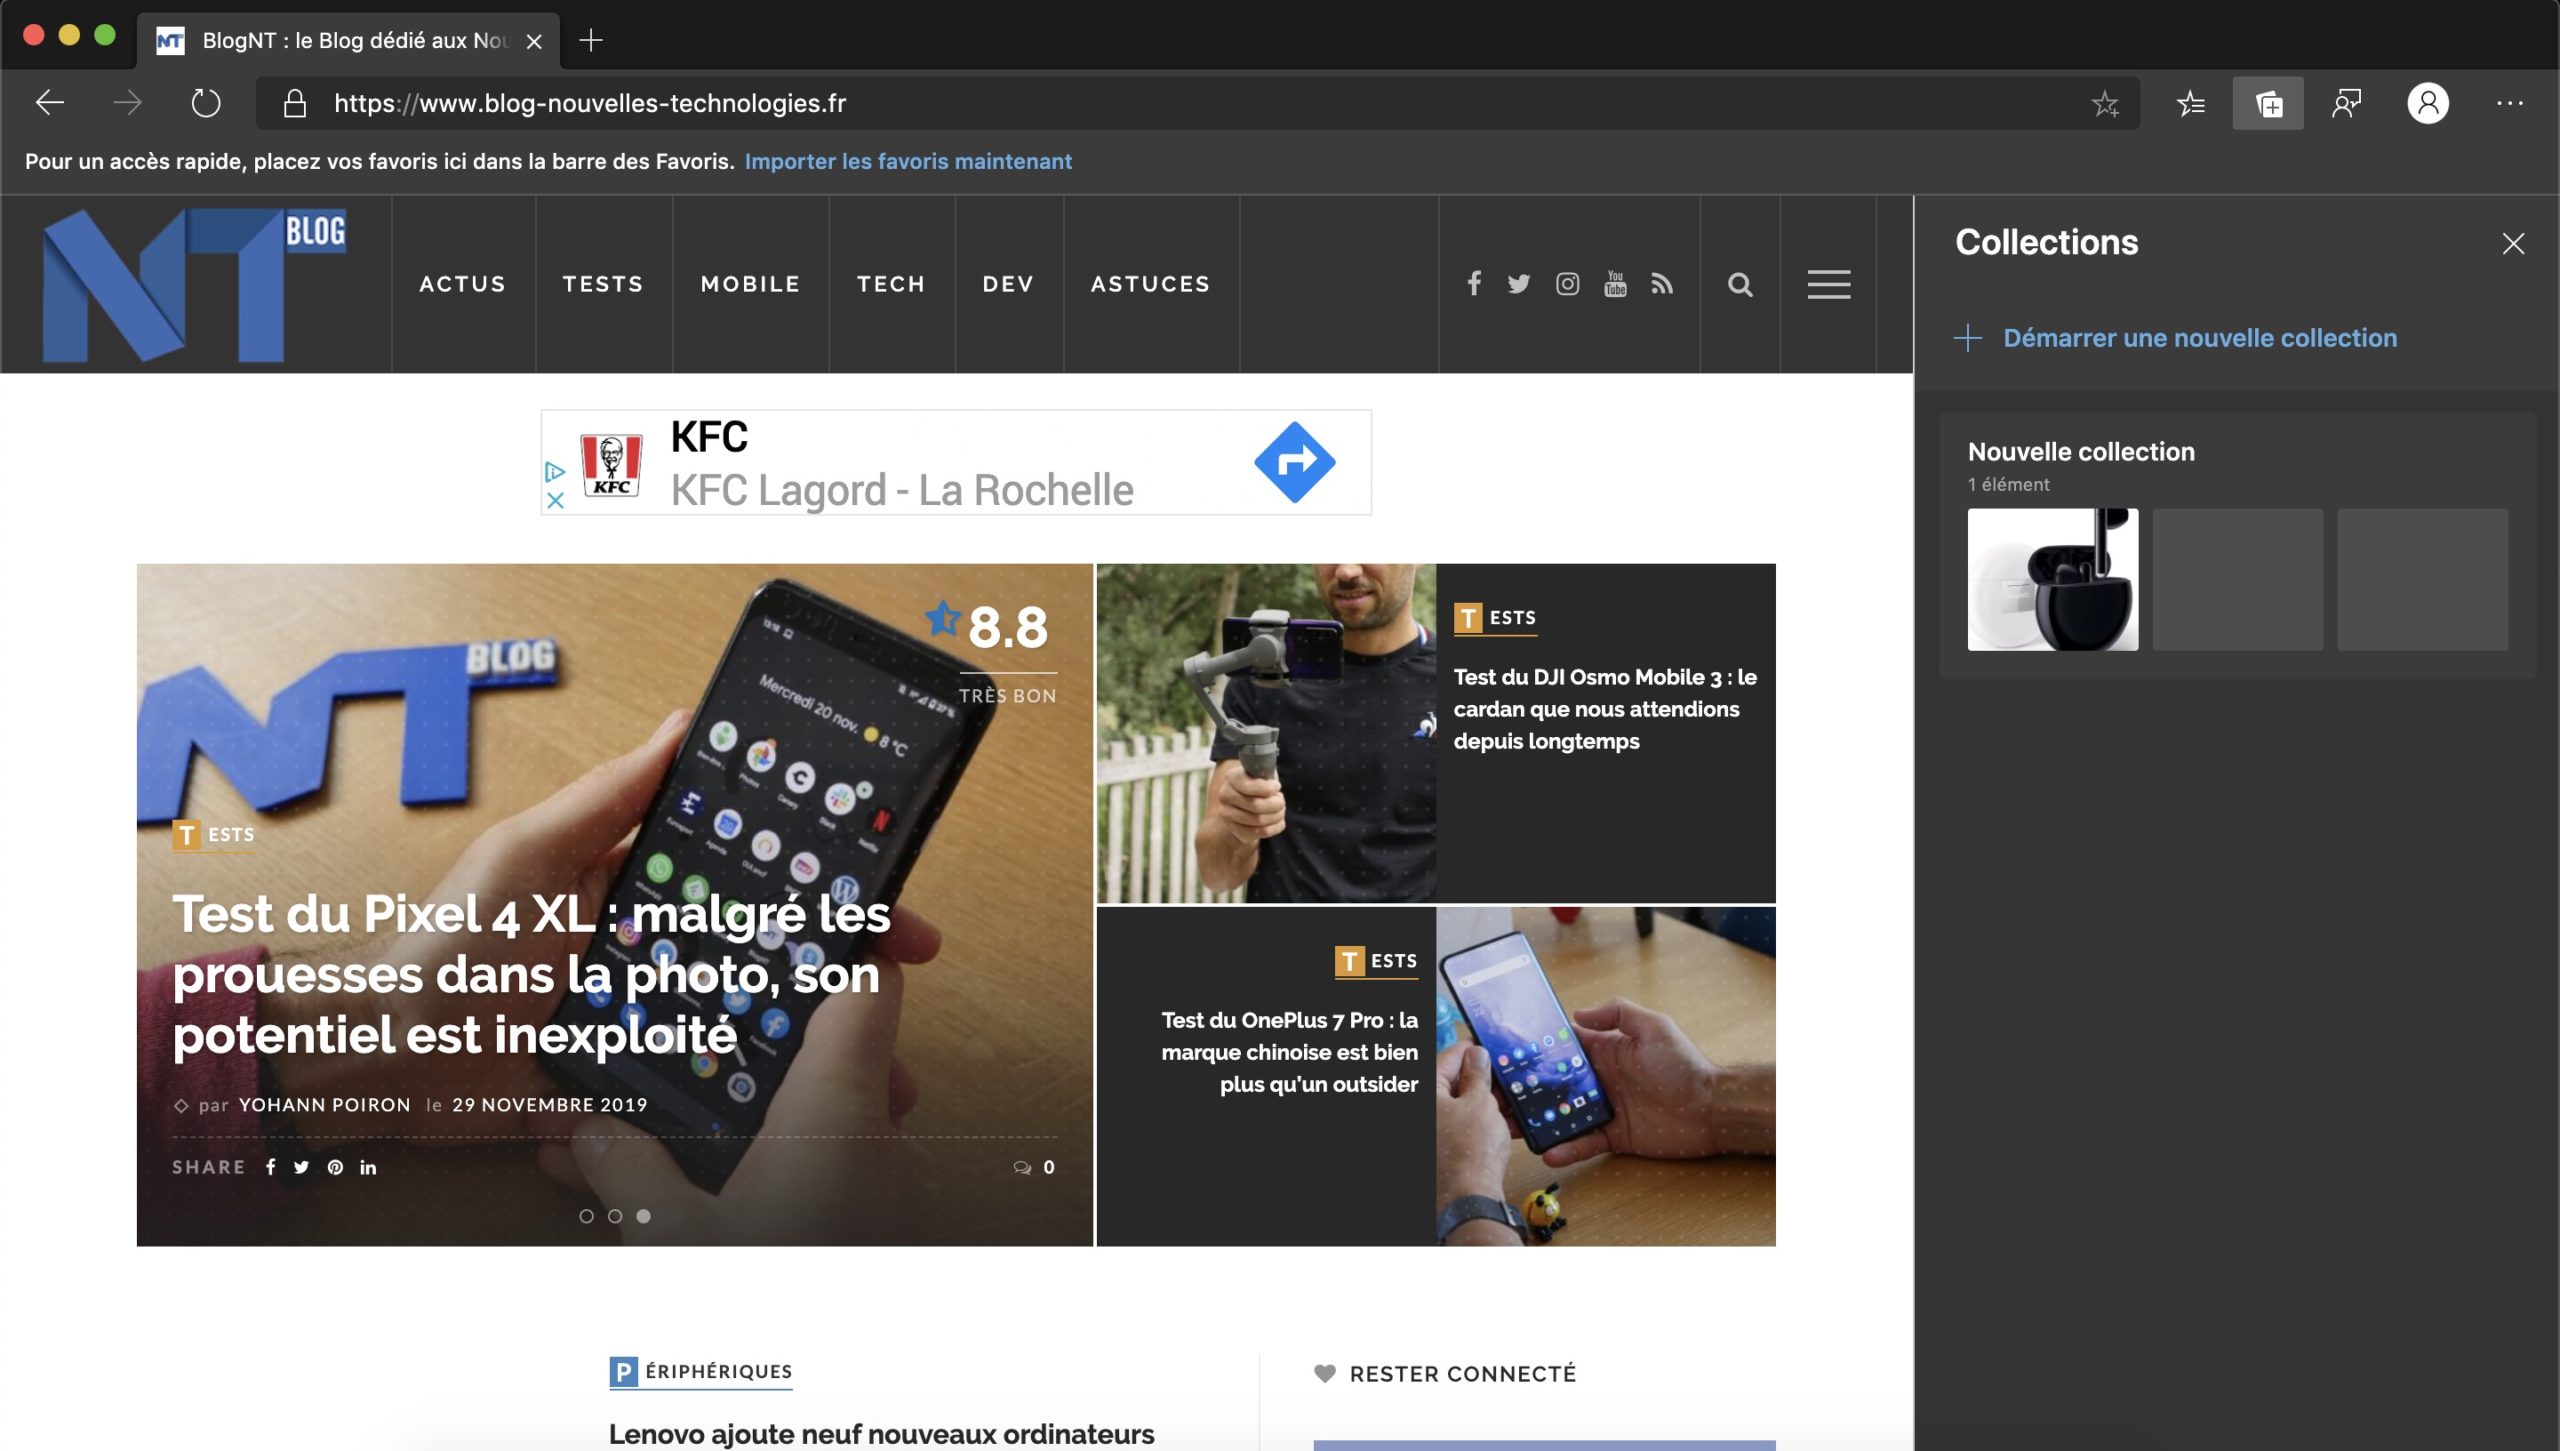Open the earbuds thumbnail in Nouvelle collection
Image resolution: width=2560 pixels, height=1451 pixels.
[x=2053, y=578]
